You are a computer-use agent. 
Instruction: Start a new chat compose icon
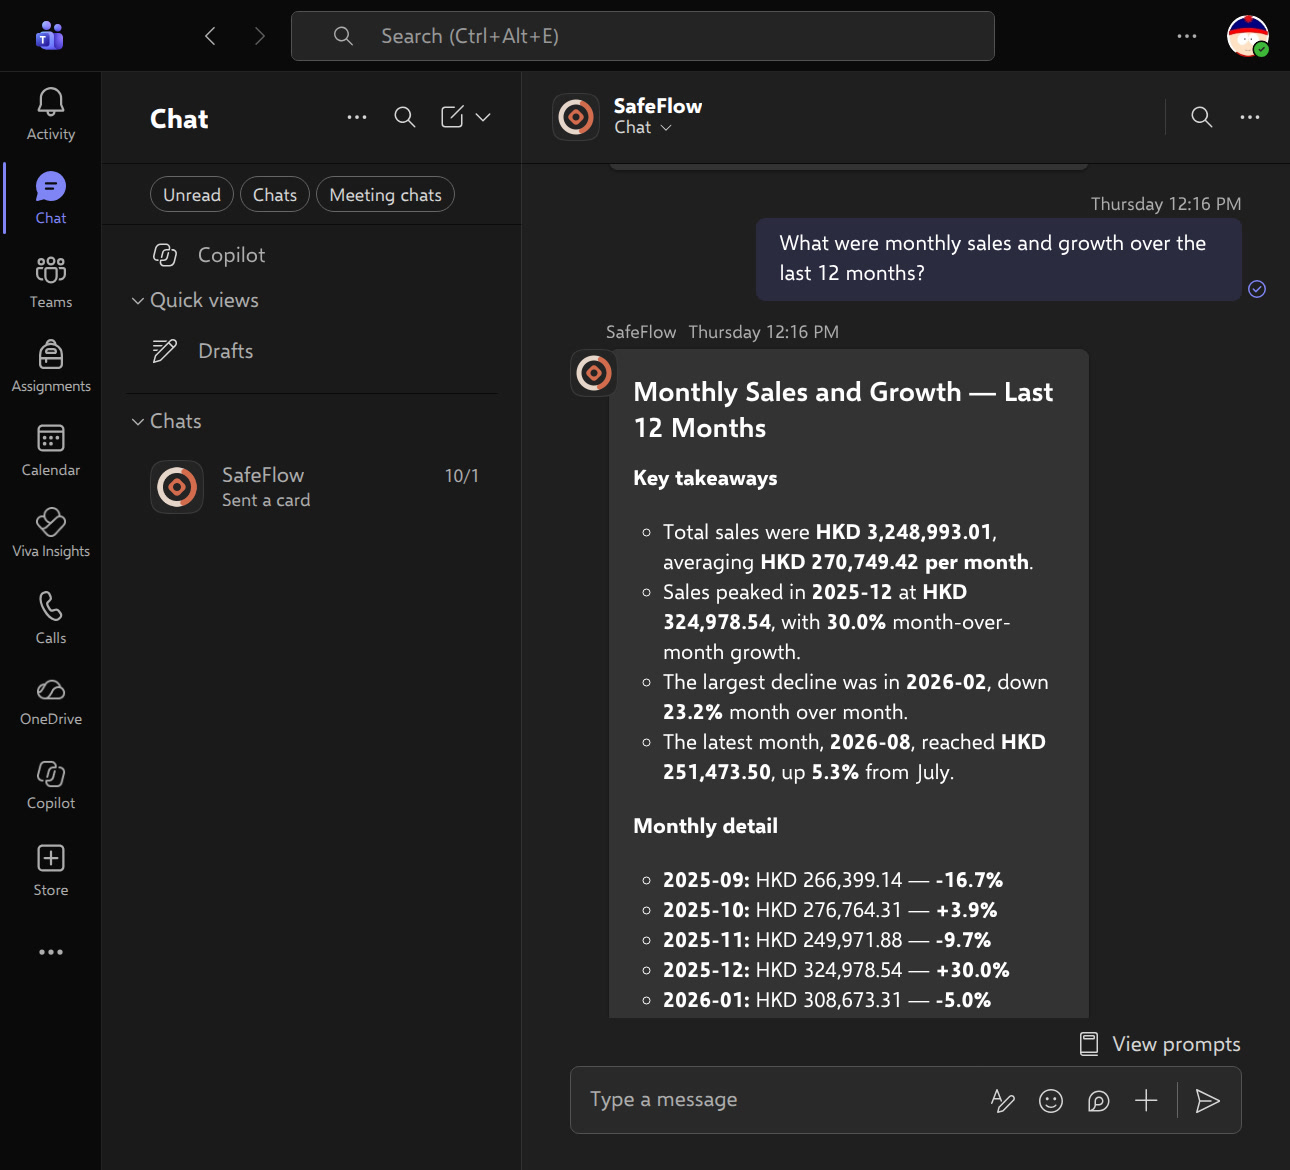(452, 117)
